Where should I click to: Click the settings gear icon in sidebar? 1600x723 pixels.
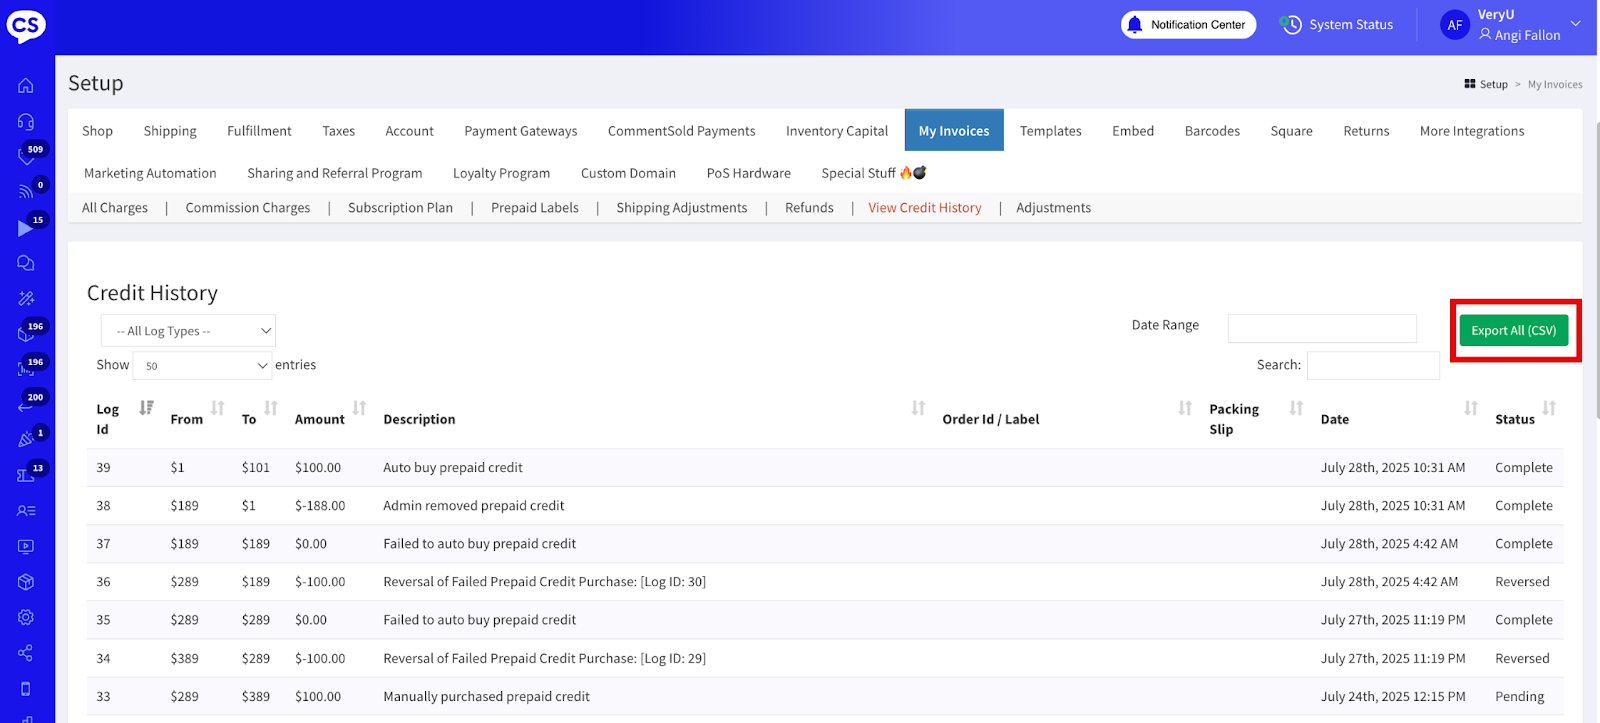click(x=26, y=618)
